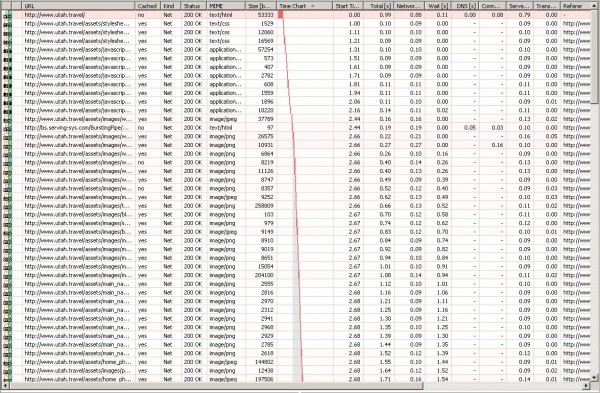Select the http://bs.serving-sys.com/BurstingPipe URL cell
Screen dimensions: 600x393
pos(78,128)
